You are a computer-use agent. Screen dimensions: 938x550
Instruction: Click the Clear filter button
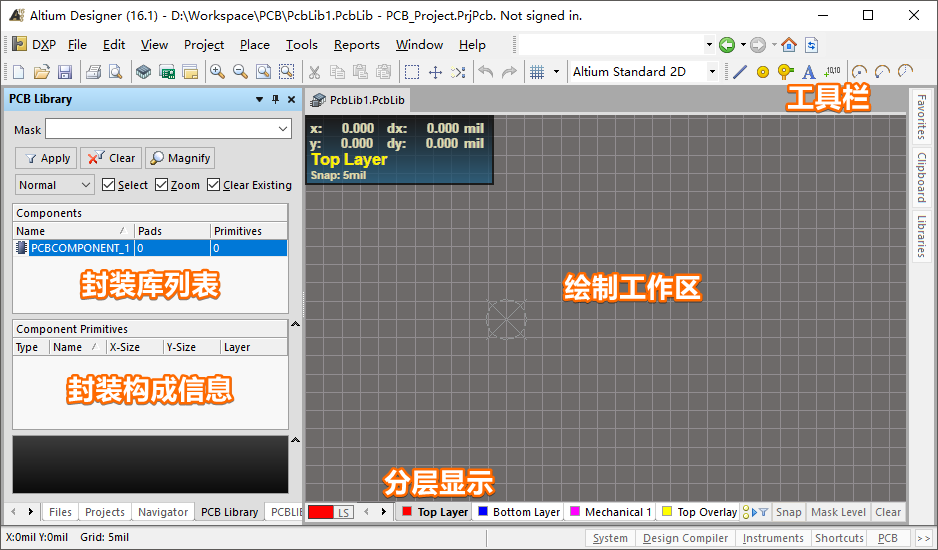(x=111, y=158)
